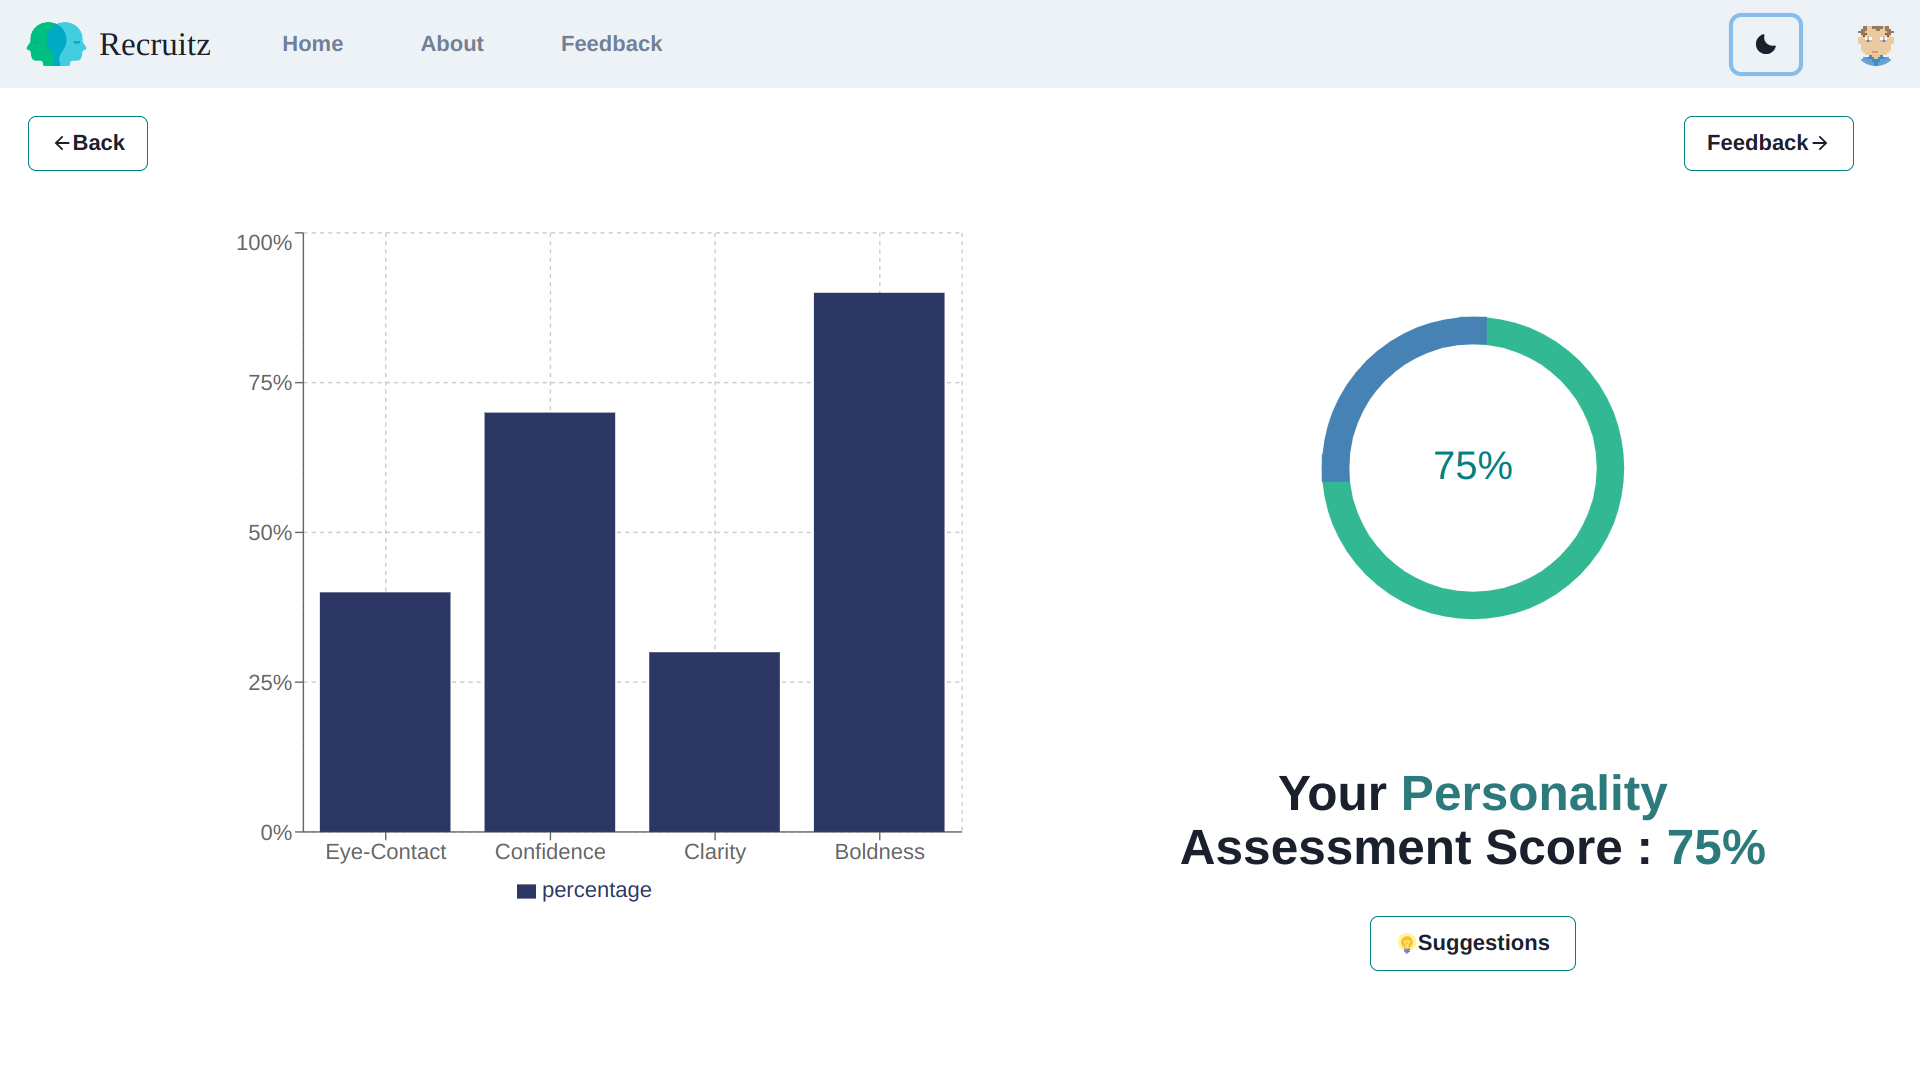This screenshot has width=1920, height=1080.
Task: Toggle dark mode with moon icon
Action: point(1765,44)
